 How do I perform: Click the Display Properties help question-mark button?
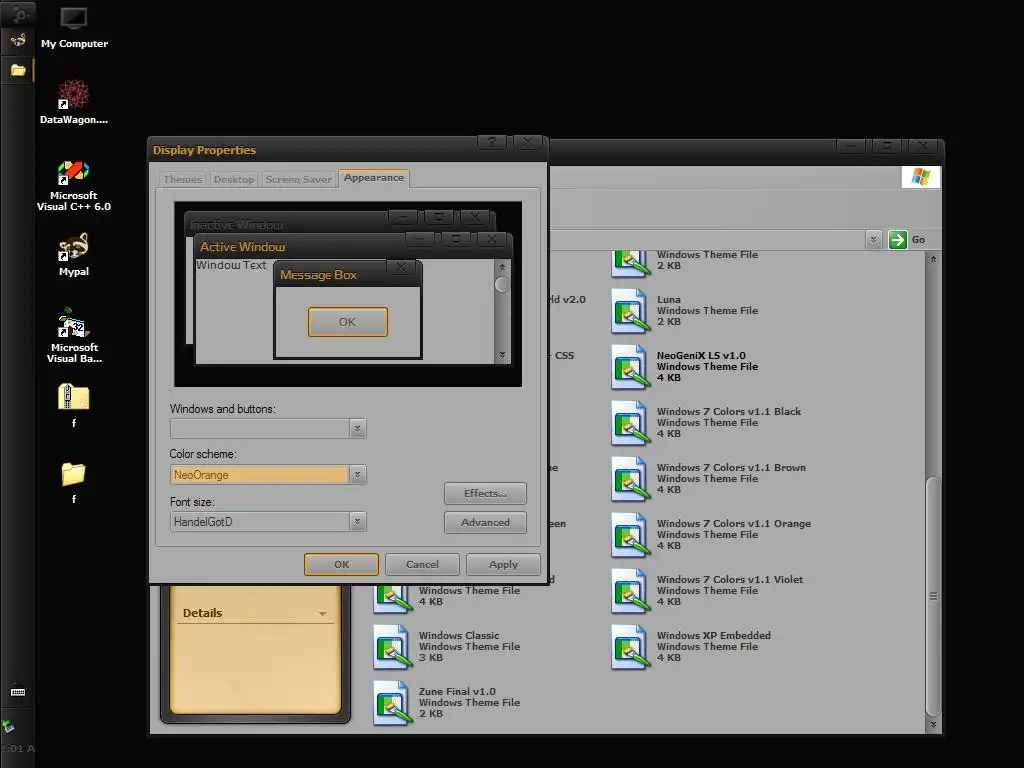pos(492,142)
